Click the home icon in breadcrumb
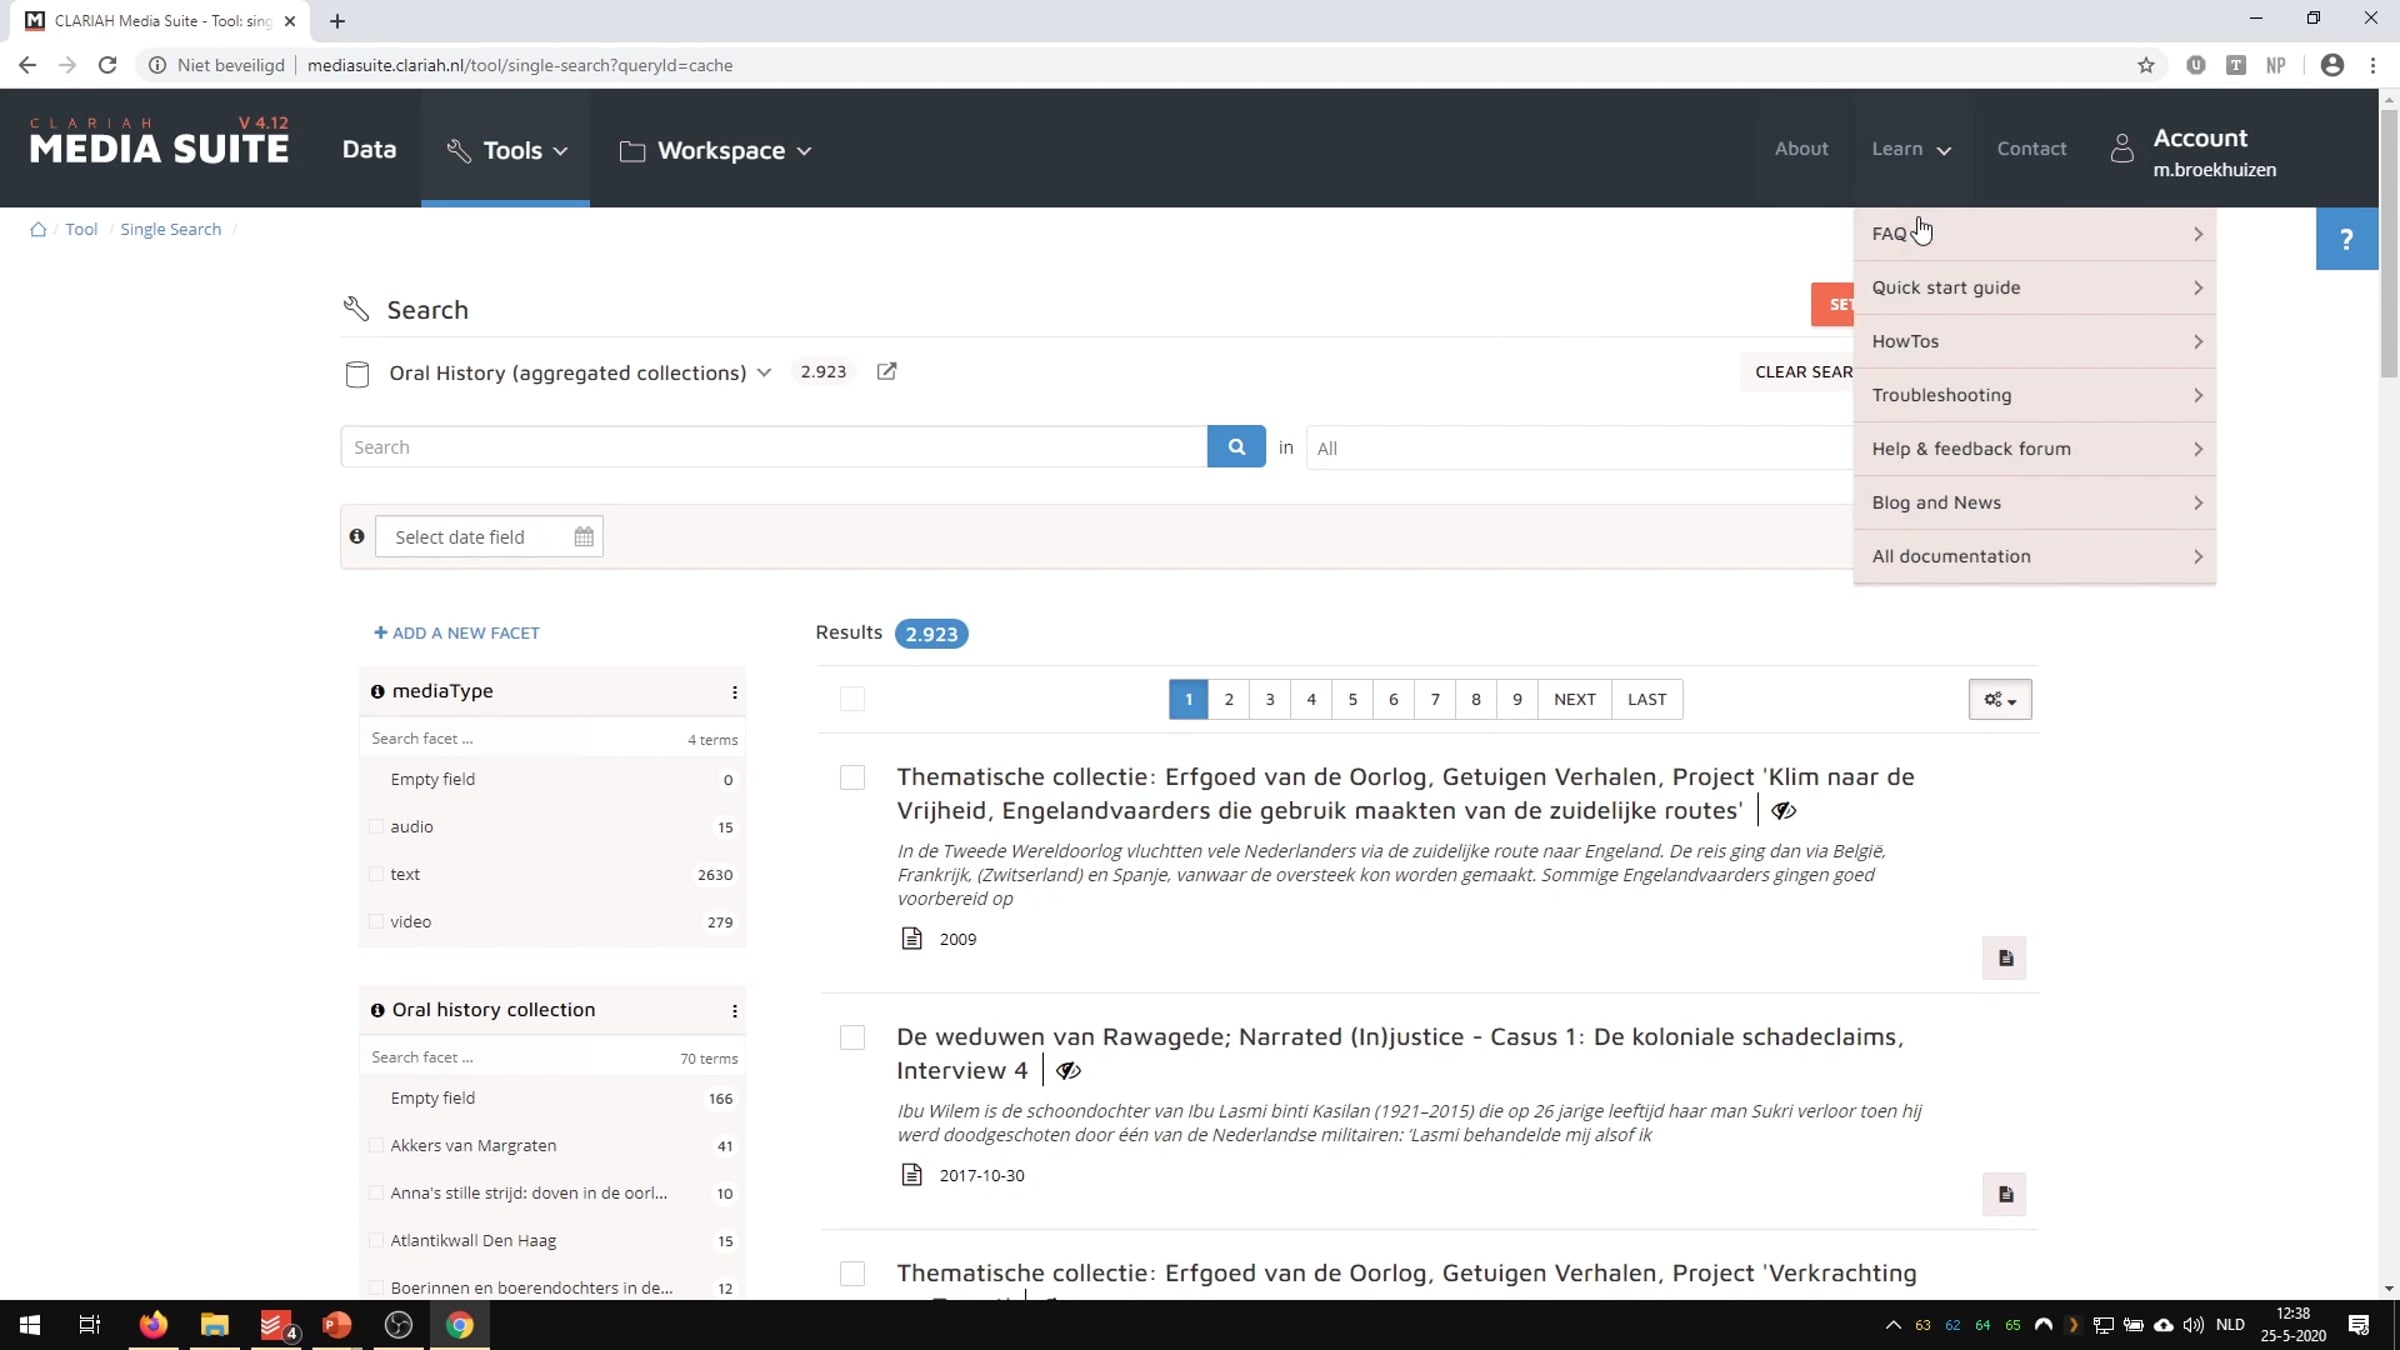2400x1350 pixels. 38,229
